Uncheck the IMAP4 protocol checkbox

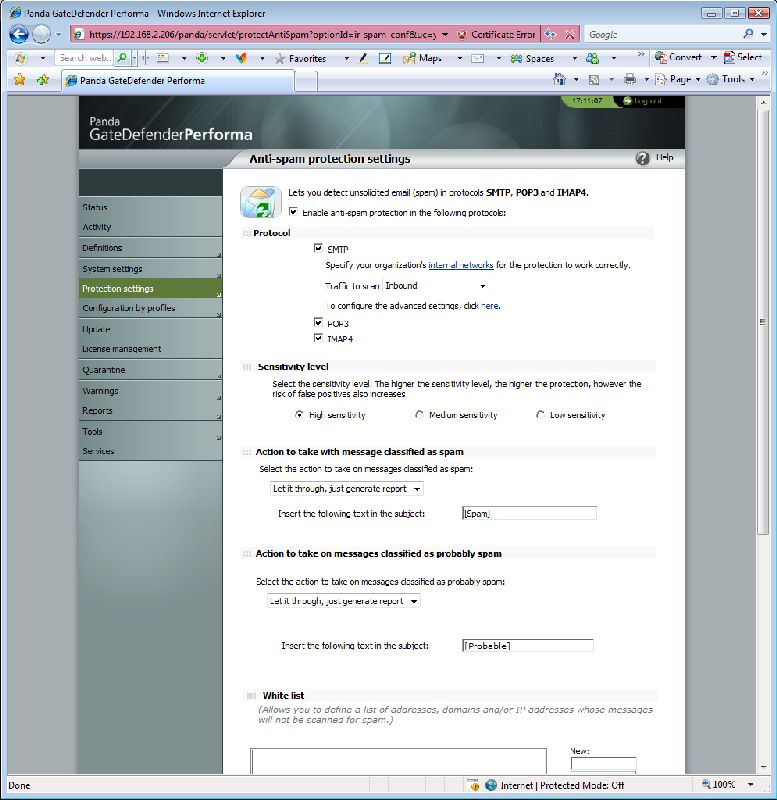pos(318,337)
